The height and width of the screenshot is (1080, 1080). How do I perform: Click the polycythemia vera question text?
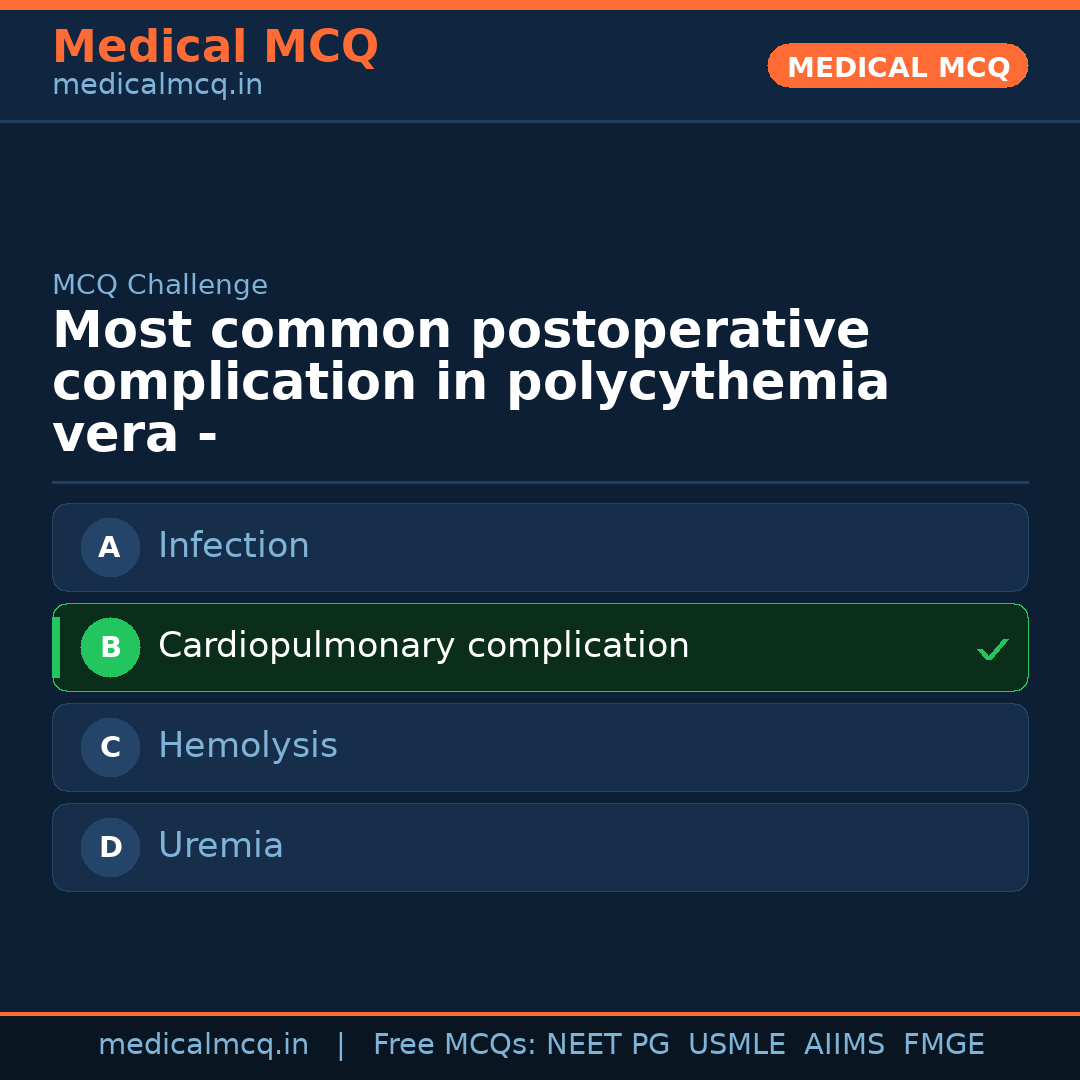470,383
